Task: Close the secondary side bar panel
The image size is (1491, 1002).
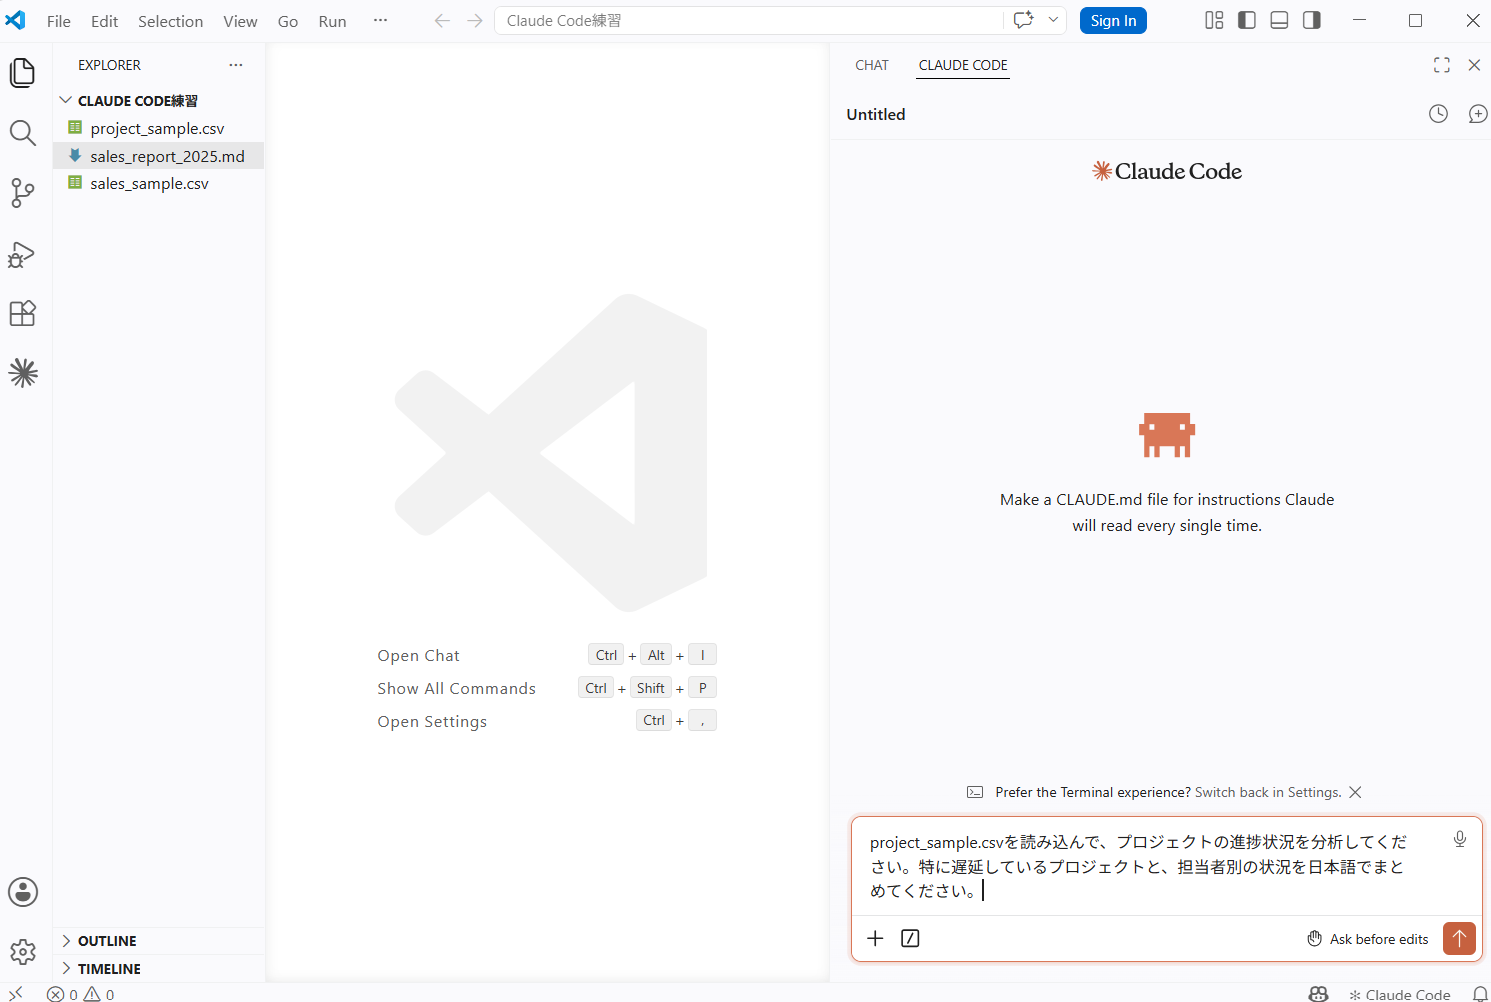Action: [x=1474, y=65]
